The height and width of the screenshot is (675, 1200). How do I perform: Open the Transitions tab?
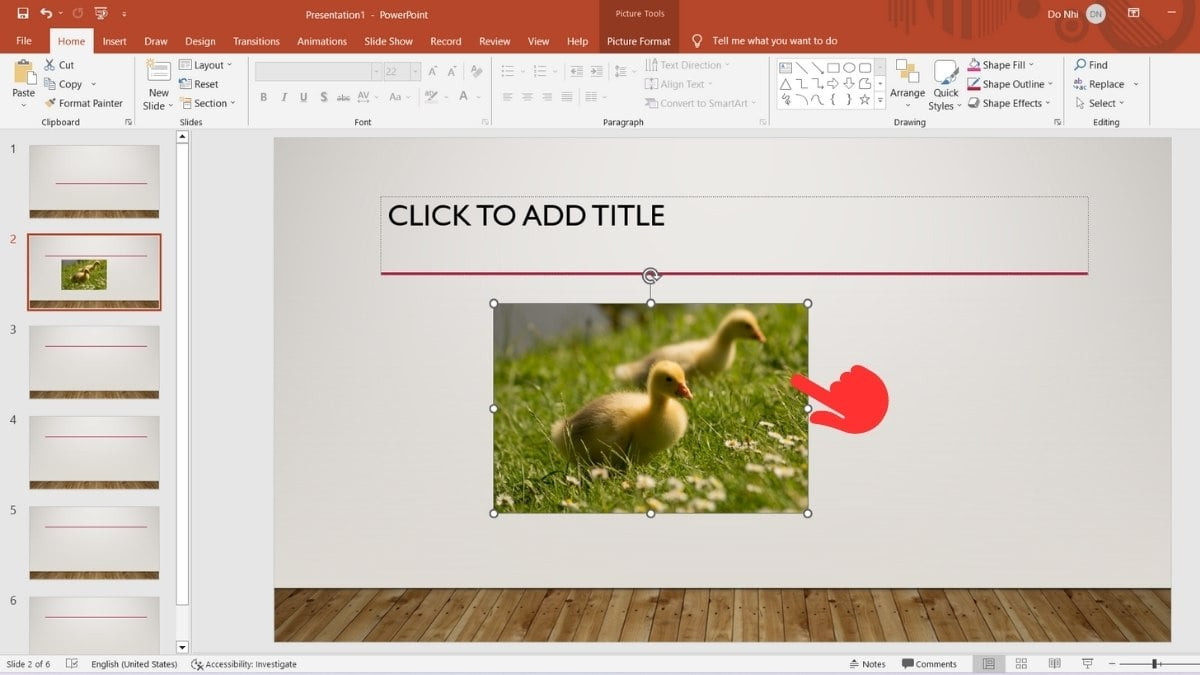point(256,41)
